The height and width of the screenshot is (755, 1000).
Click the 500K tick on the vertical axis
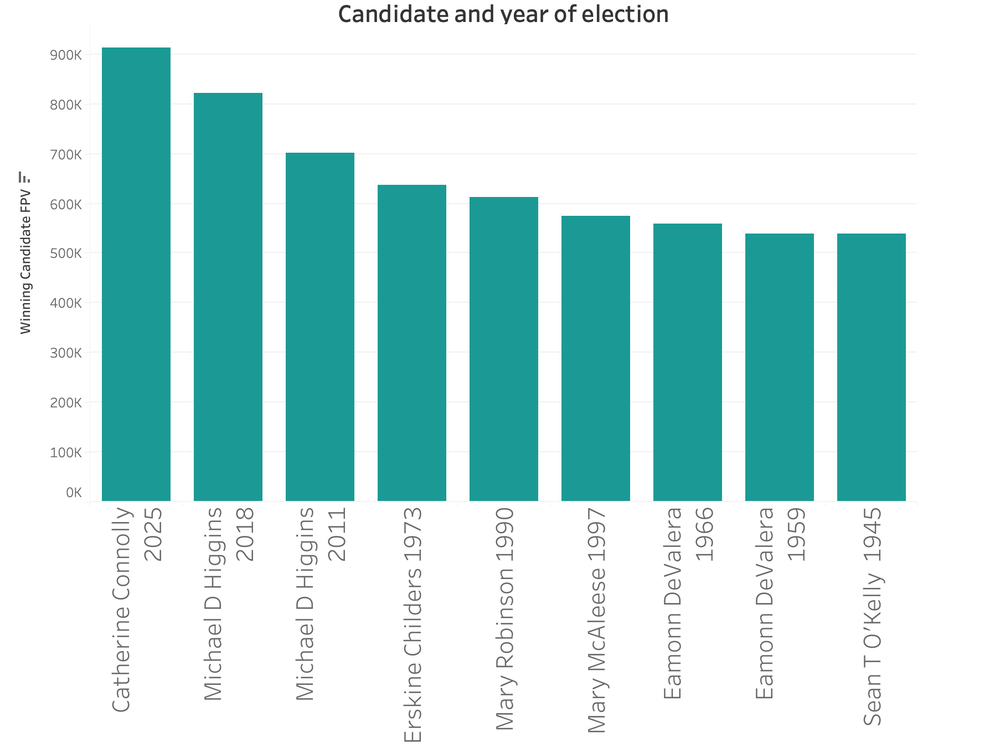coord(65,253)
